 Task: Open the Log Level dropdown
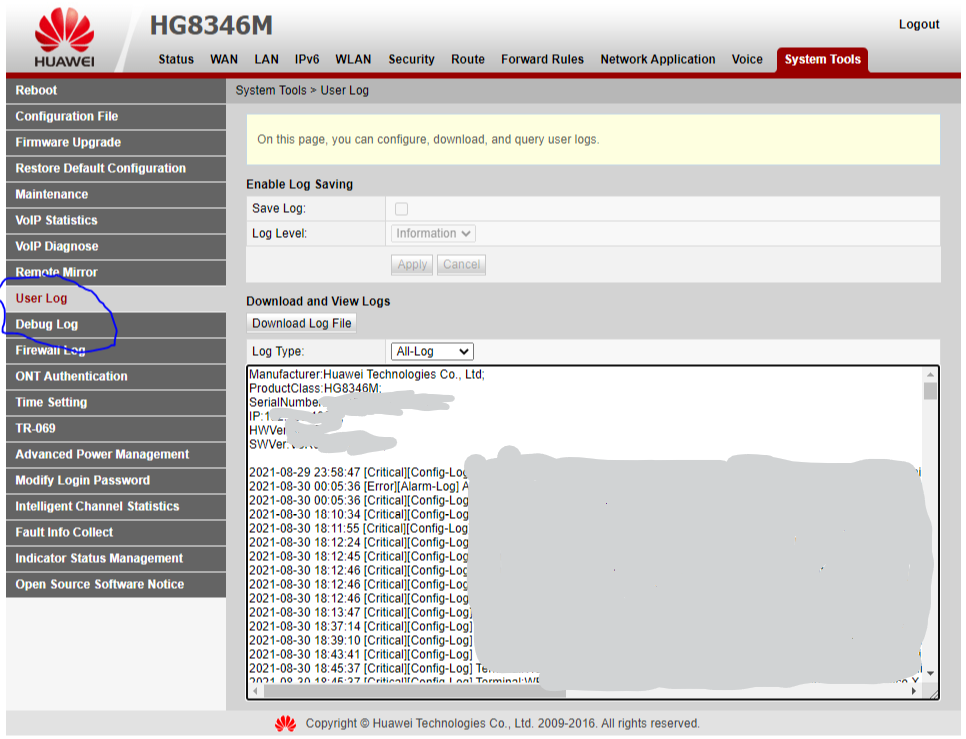(x=433, y=233)
